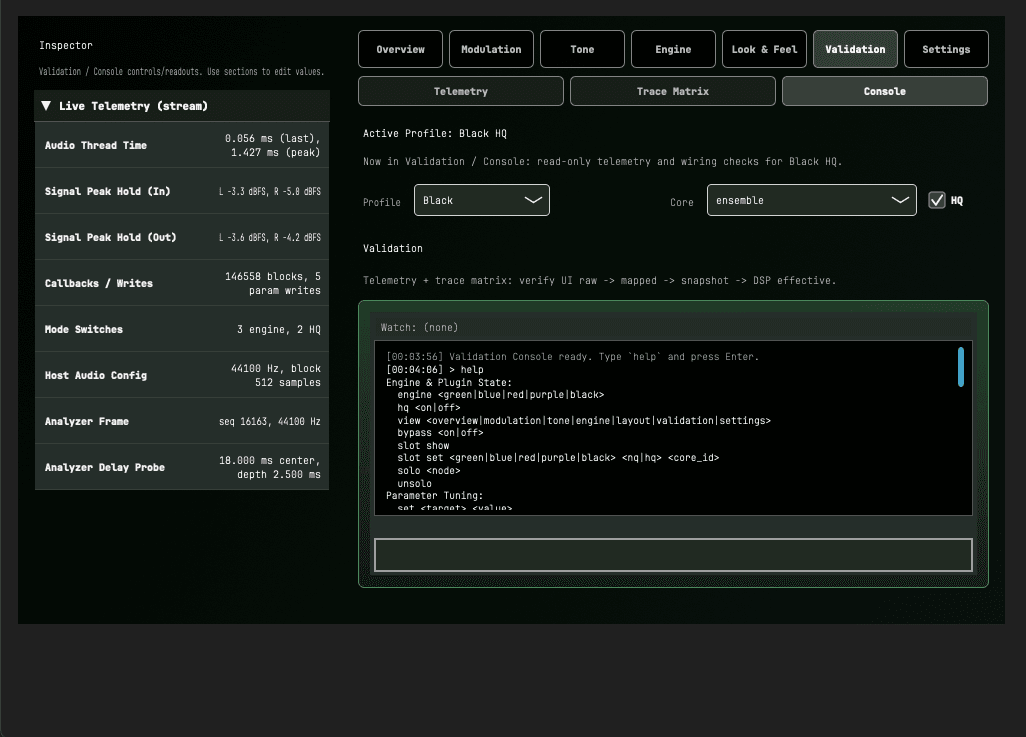Viewport: 1026px width, 737px height.
Task: Click the Mode Switches telemetry entry
Action: pyautogui.click(x=182, y=329)
